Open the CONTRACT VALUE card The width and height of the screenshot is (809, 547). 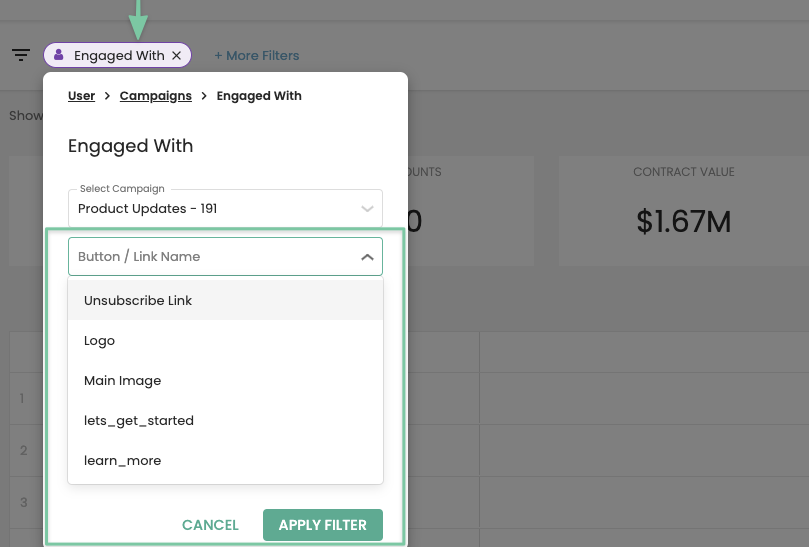pyautogui.click(x=684, y=211)
